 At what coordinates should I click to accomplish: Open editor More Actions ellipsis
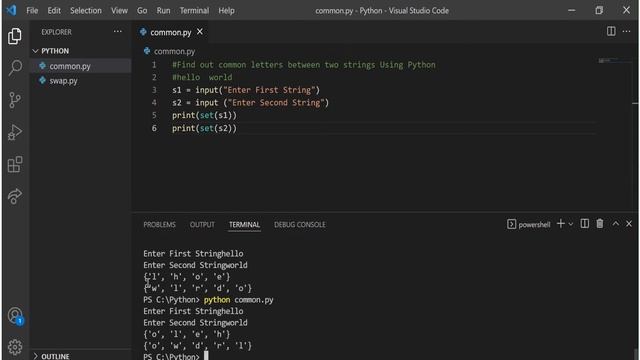coord(627,31)
